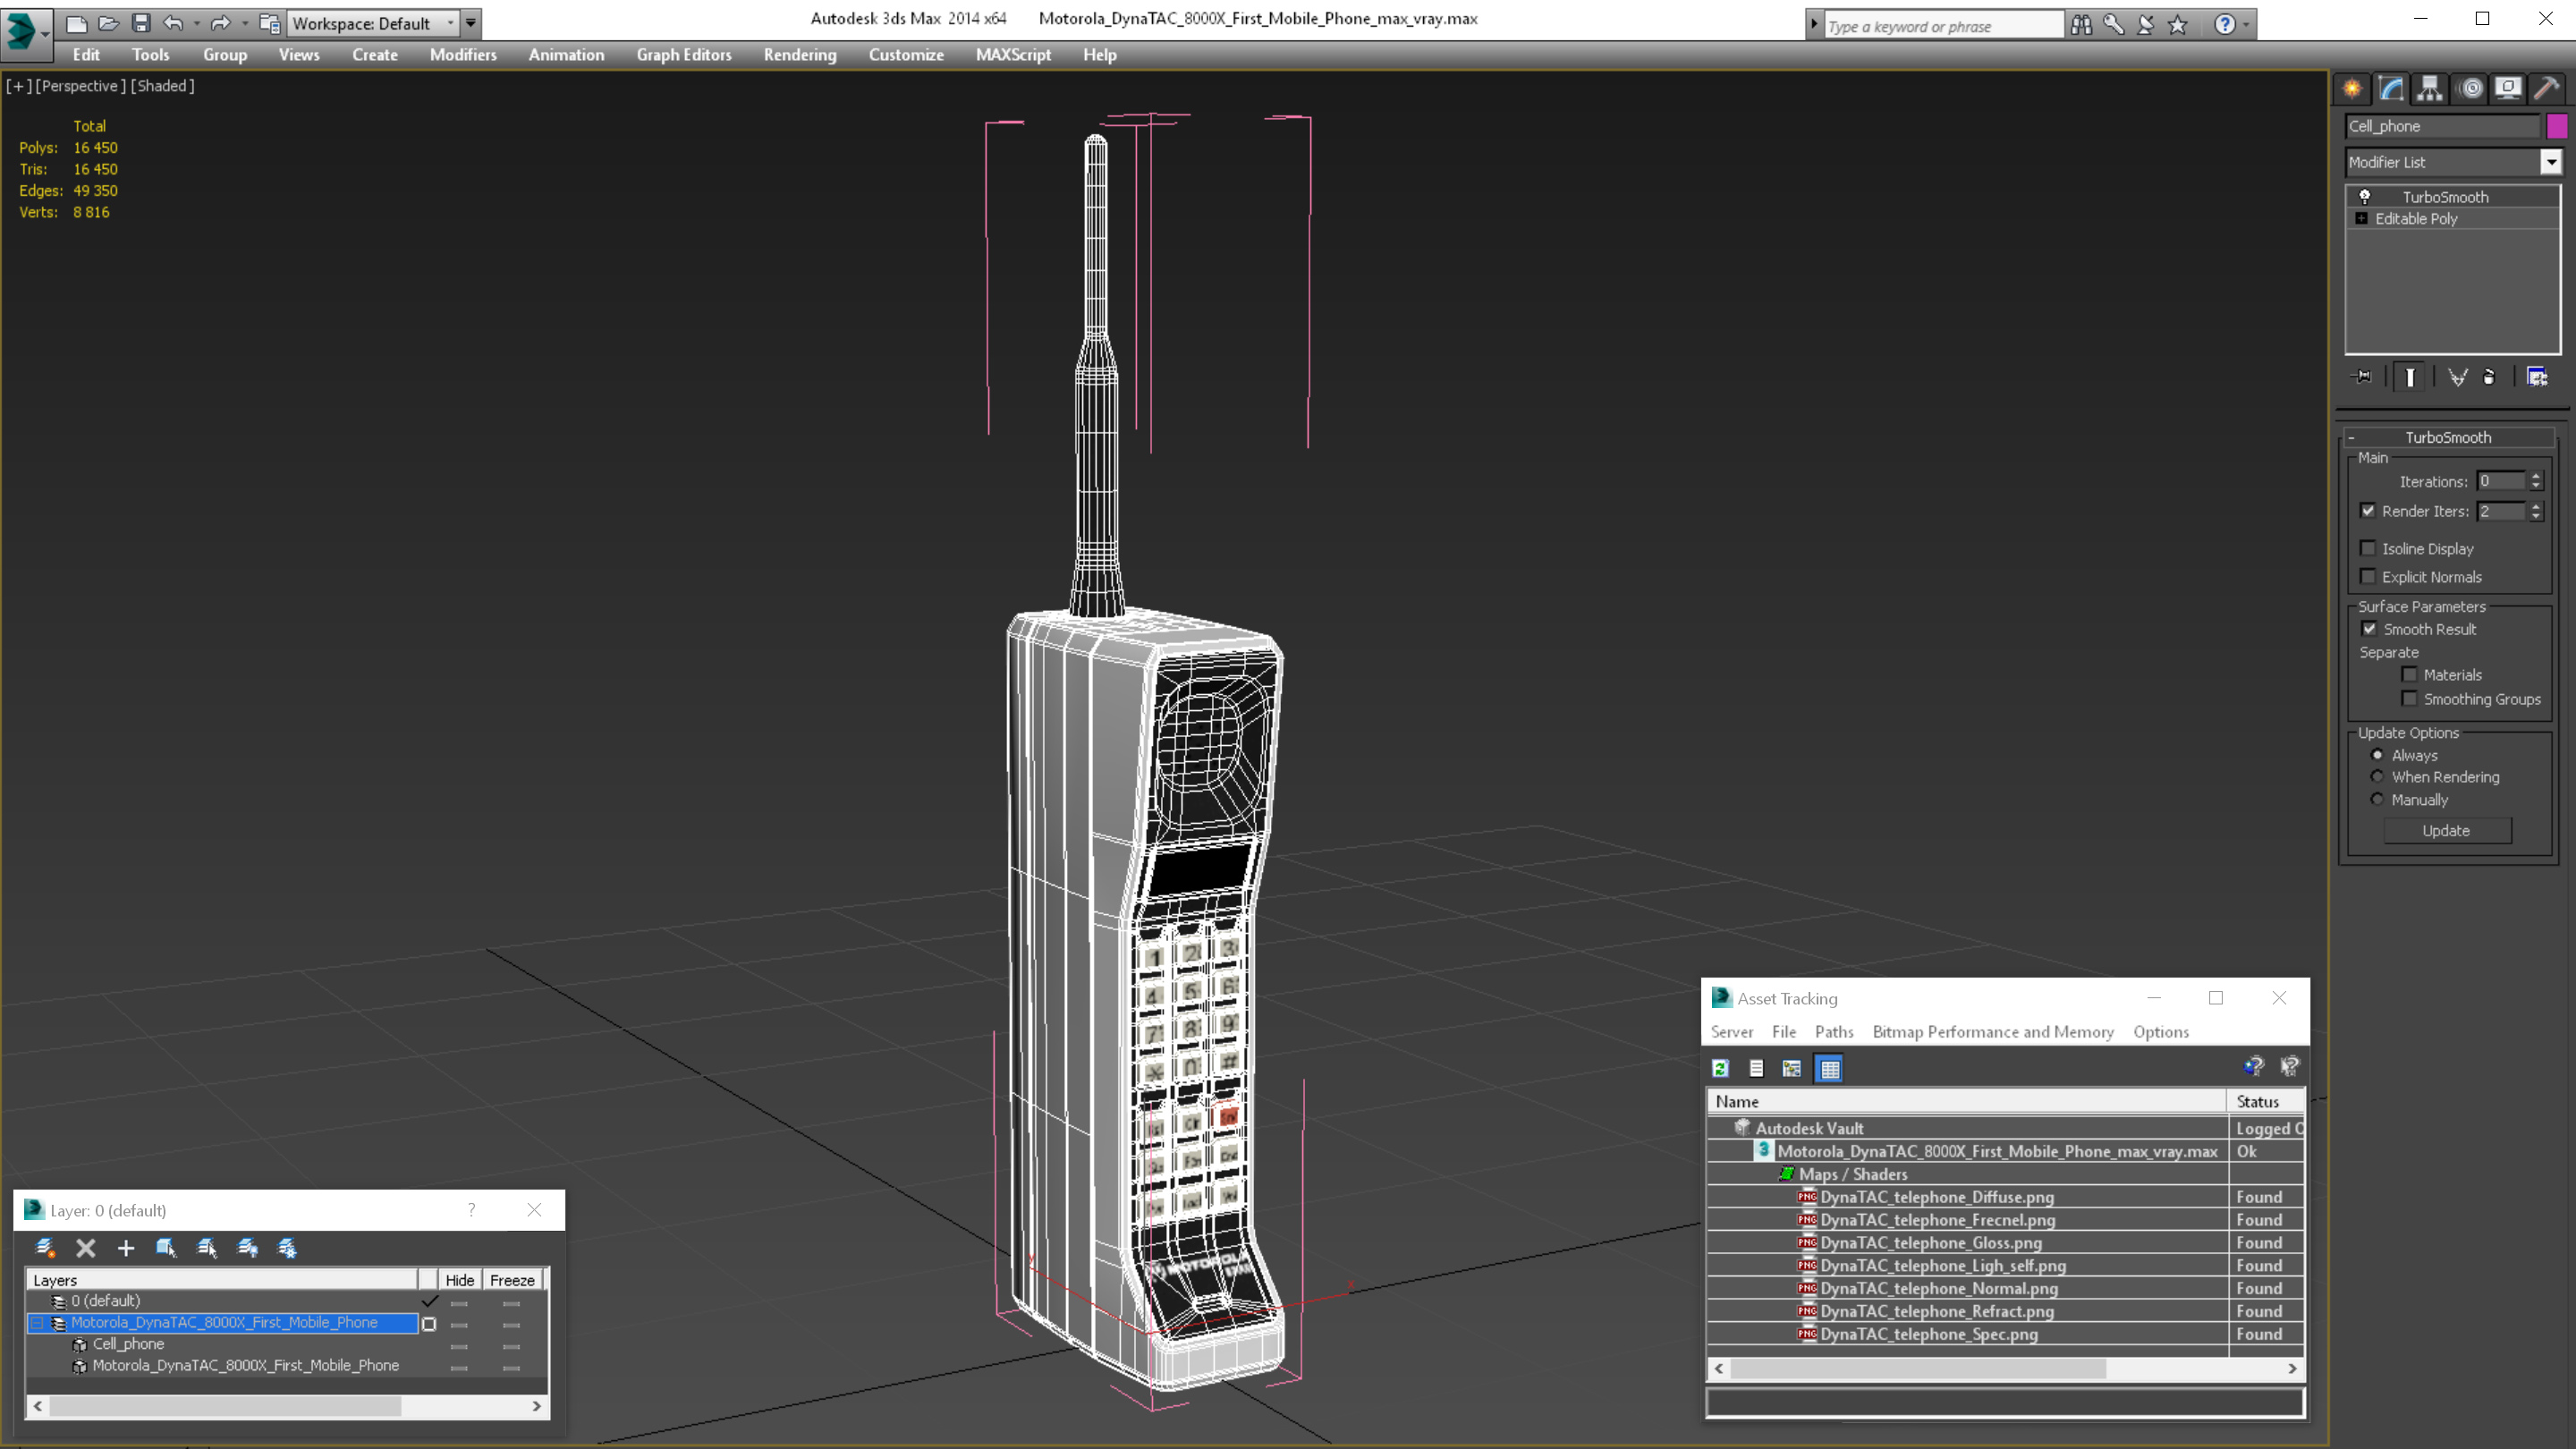The height and width of the screenshot is (1449, 2576).
Task: Open the Modifier List dropdown
Action: point(2551,162)
